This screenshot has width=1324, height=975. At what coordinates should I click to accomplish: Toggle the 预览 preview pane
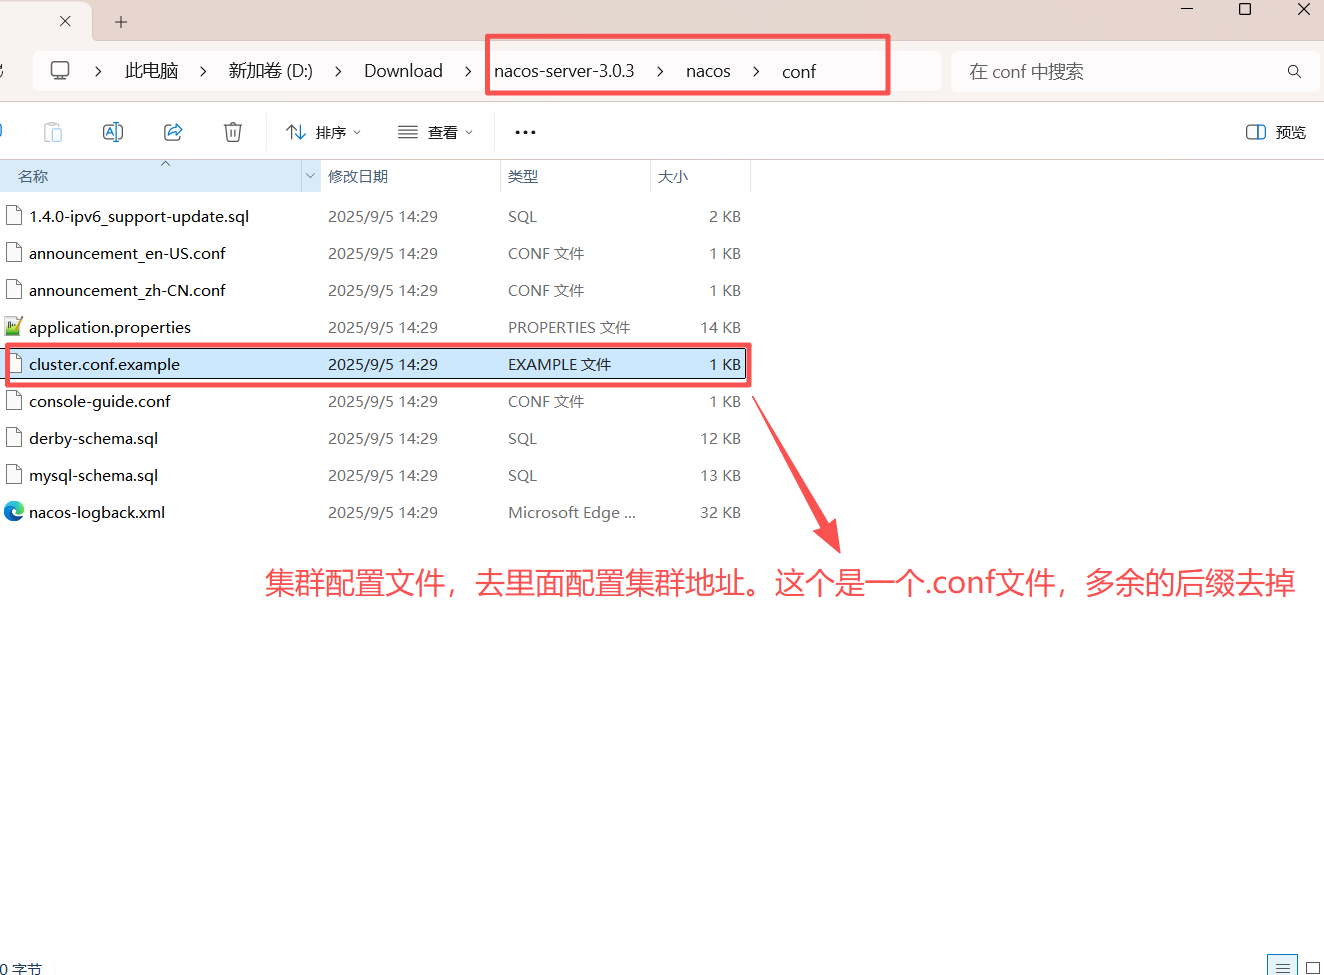click(x=1276, y=132)
